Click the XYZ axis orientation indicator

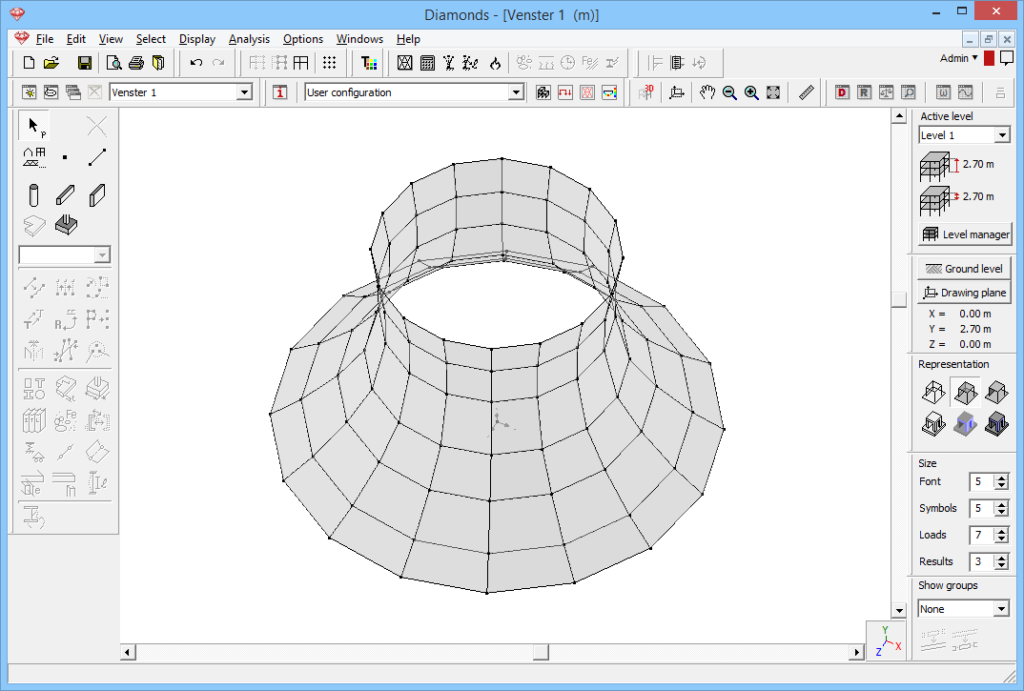click(887, 640)
